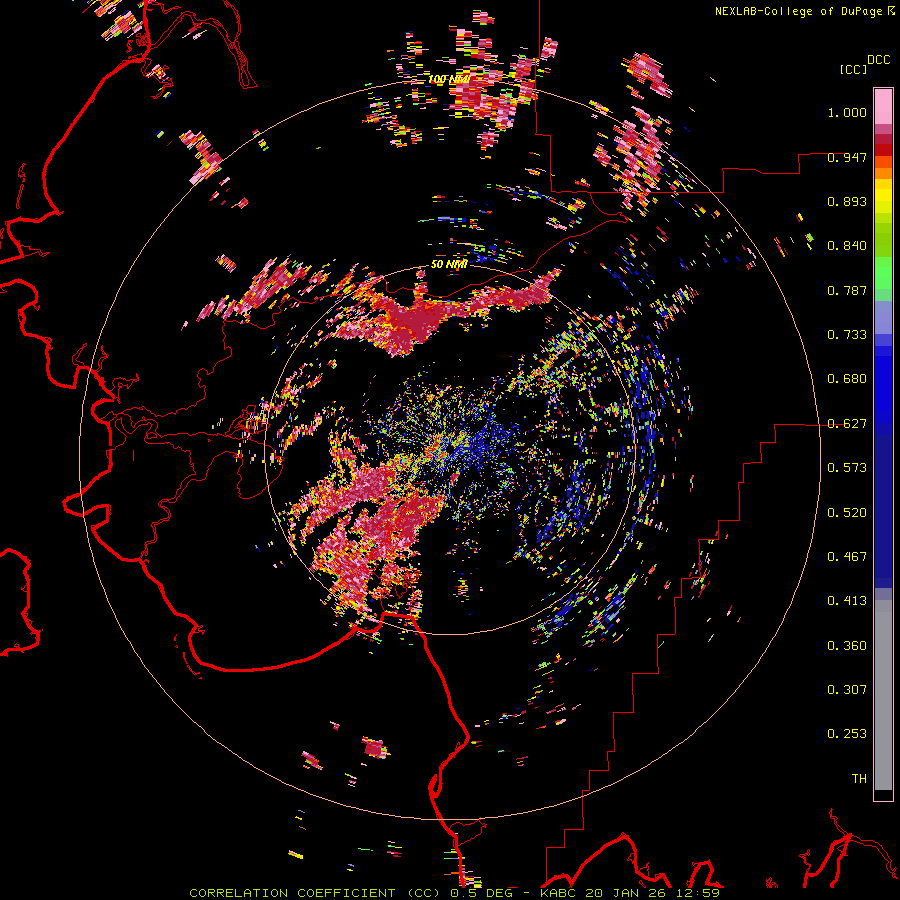900x900 pixels.
Task: Pick the light pink color bar segment
Action: [883, 106]
